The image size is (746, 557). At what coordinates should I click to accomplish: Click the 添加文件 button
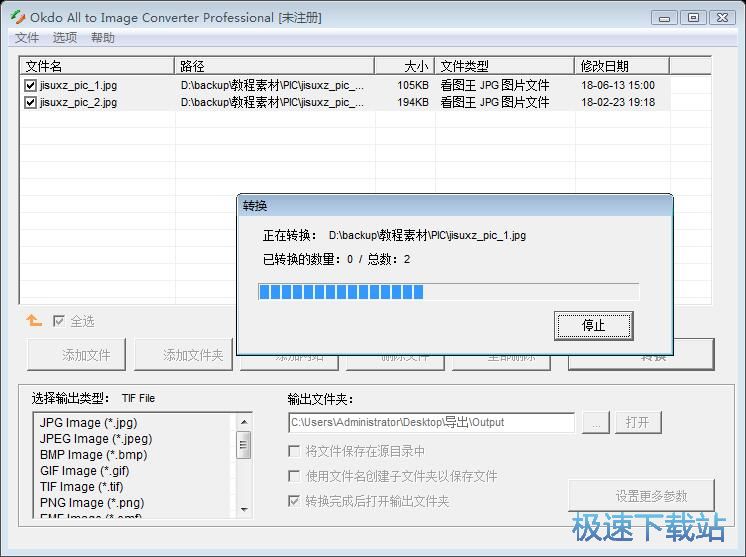tap(77, 354)
